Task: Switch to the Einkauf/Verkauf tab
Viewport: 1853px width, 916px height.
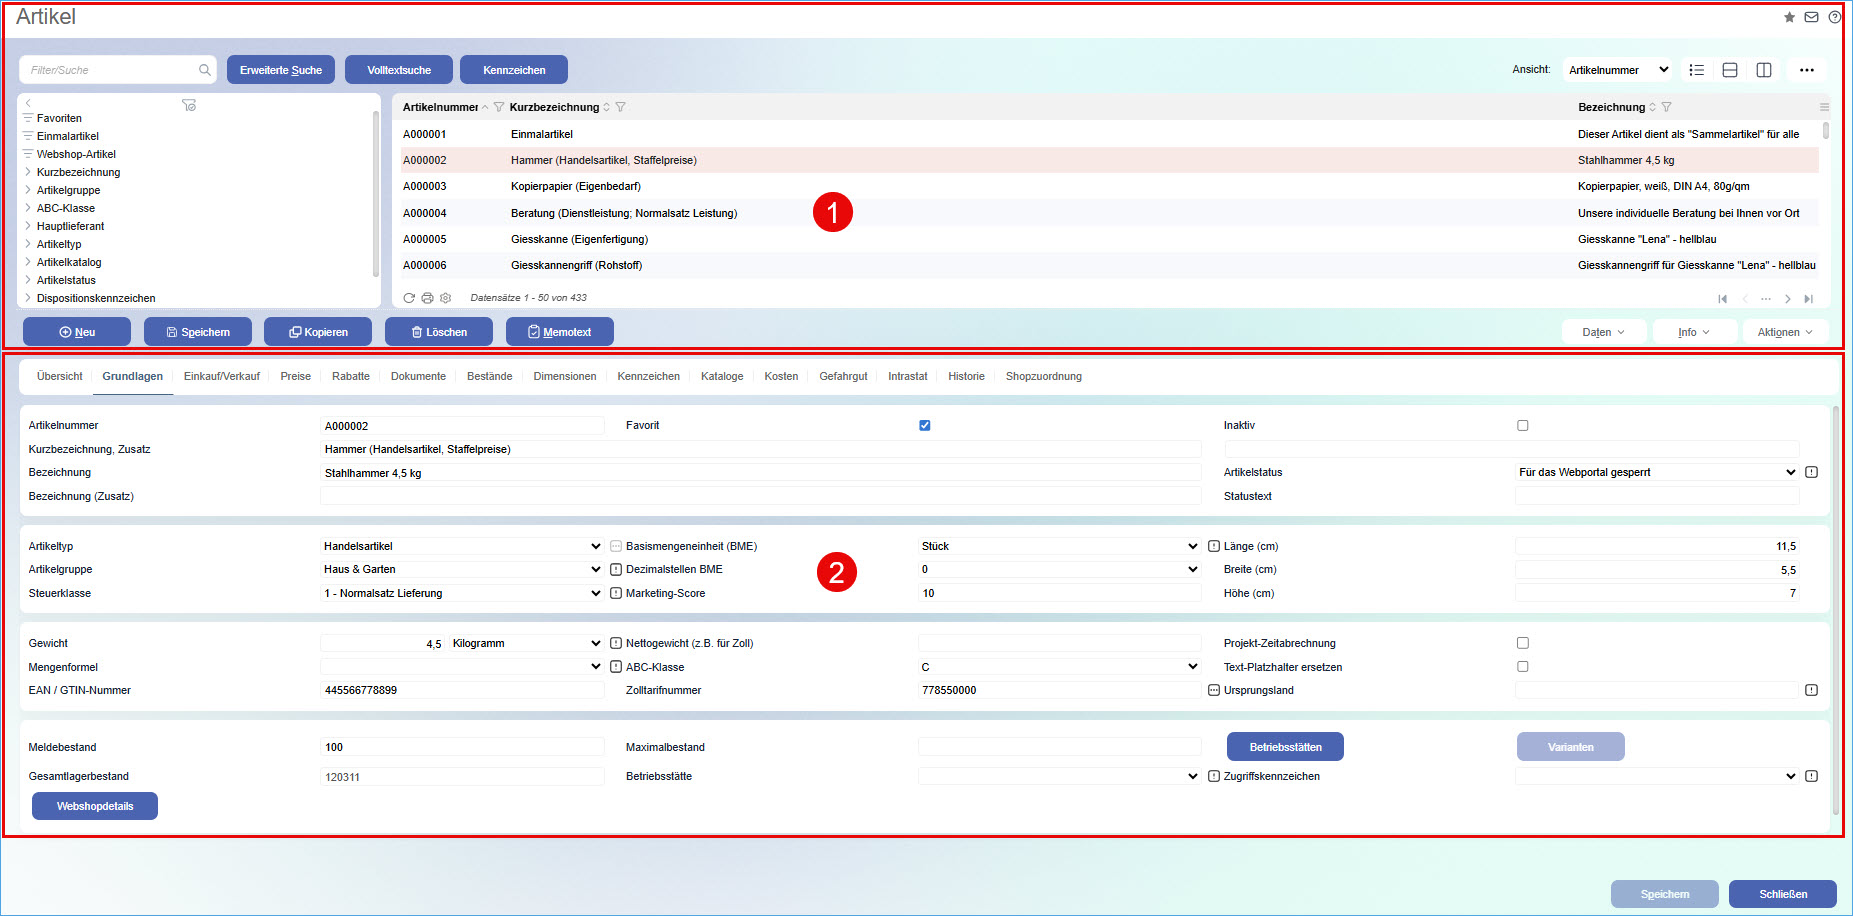Action: click(x=221, y=376)
